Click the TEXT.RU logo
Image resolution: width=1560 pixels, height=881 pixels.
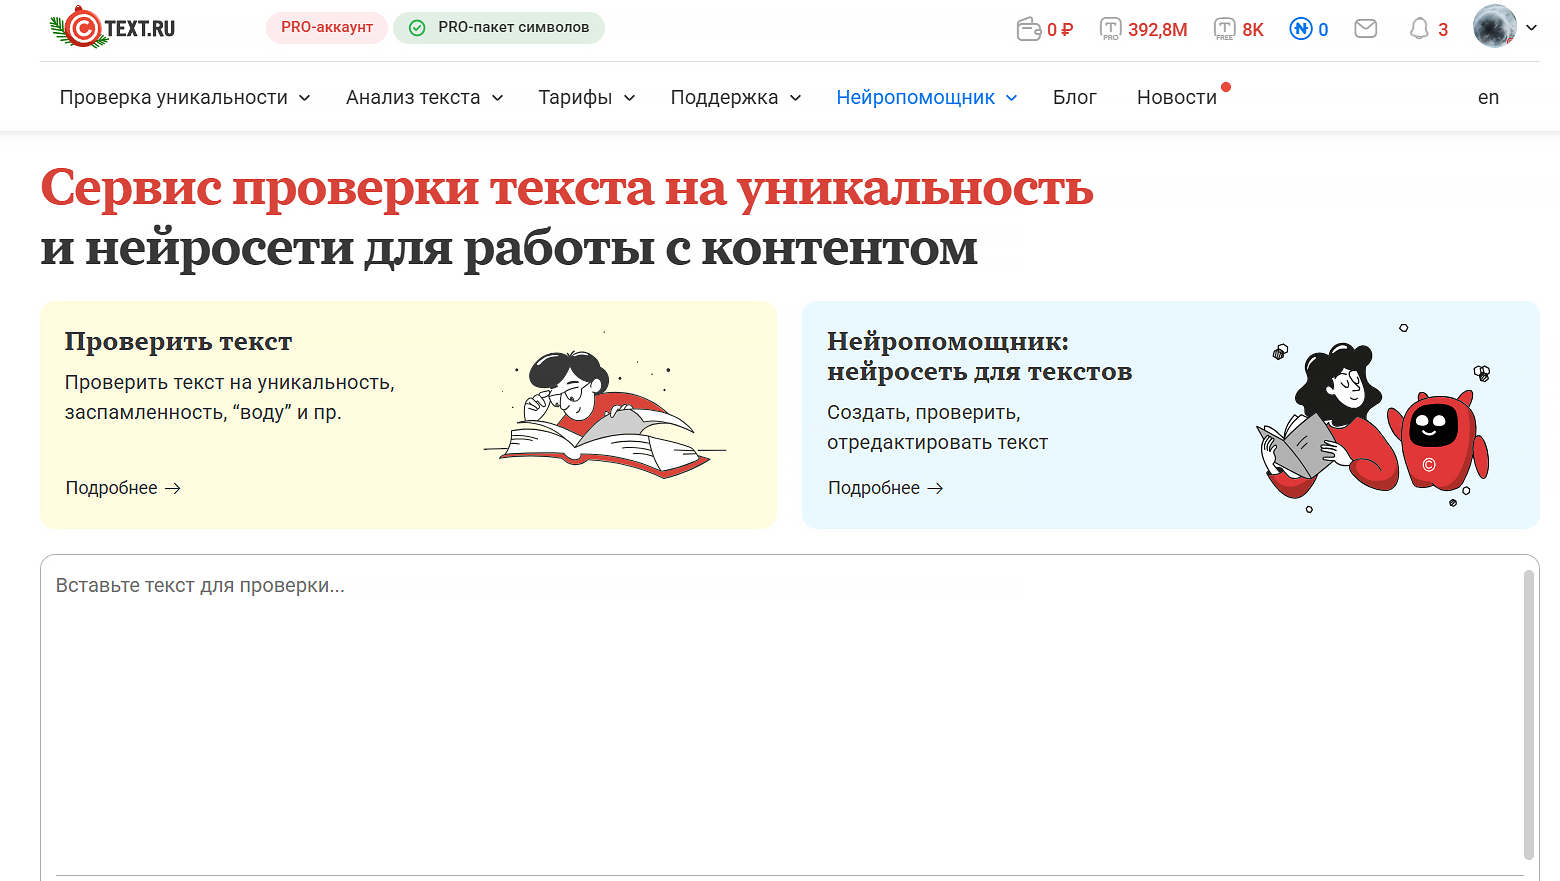click(110, 27)
